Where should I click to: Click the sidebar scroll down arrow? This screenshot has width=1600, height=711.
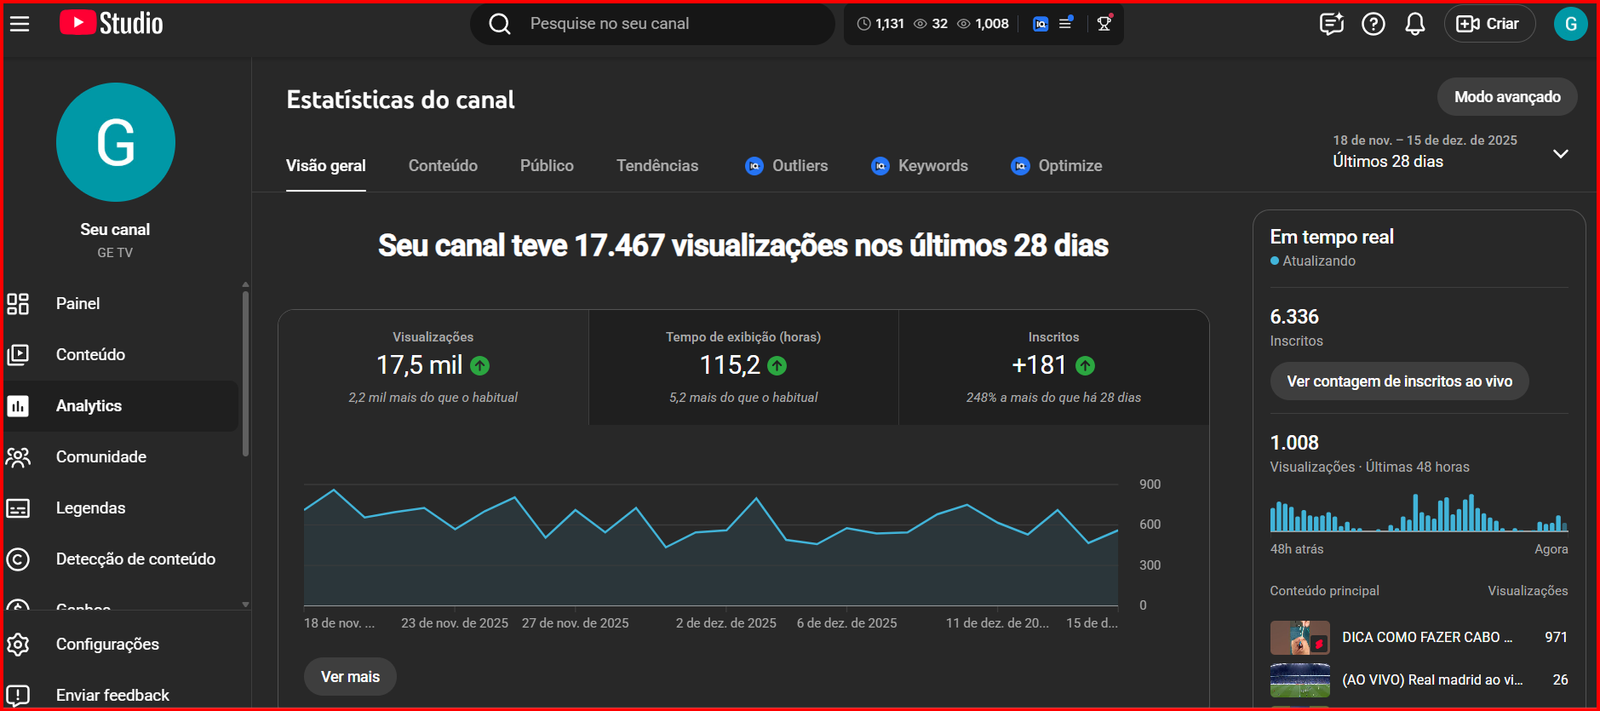(x=245, y=604)
